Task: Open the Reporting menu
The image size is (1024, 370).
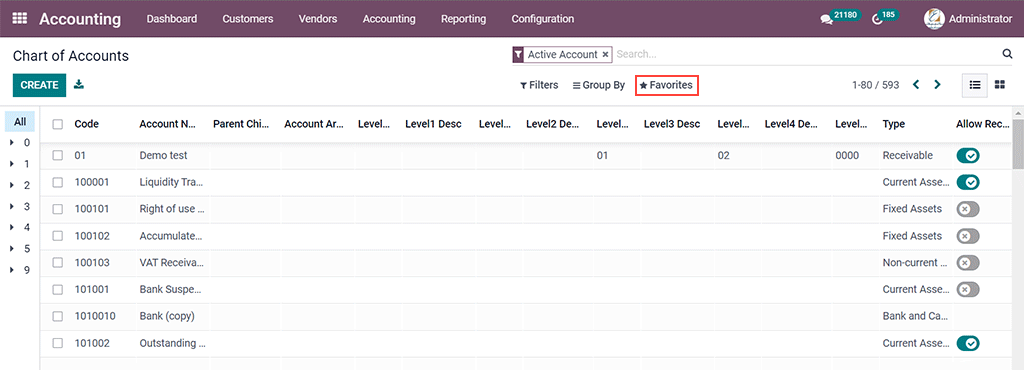Action: 463,19
